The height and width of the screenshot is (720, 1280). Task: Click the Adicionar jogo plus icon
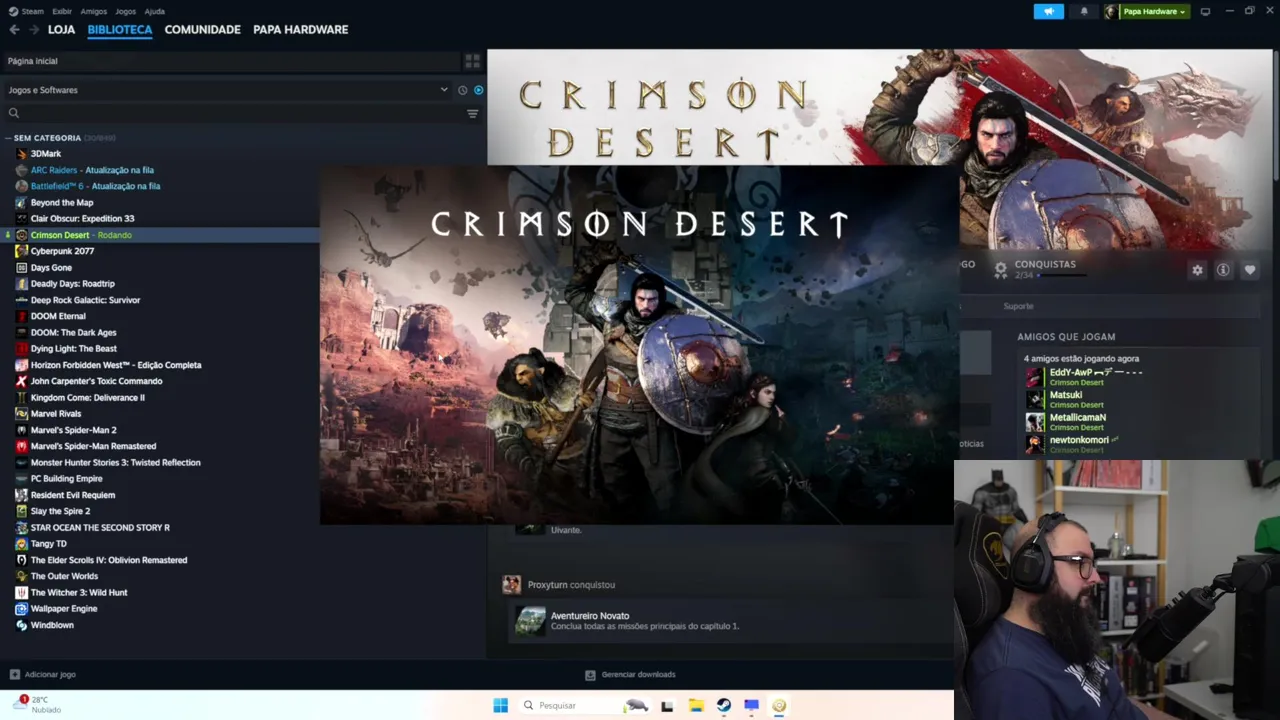click(x=14, y=675)
